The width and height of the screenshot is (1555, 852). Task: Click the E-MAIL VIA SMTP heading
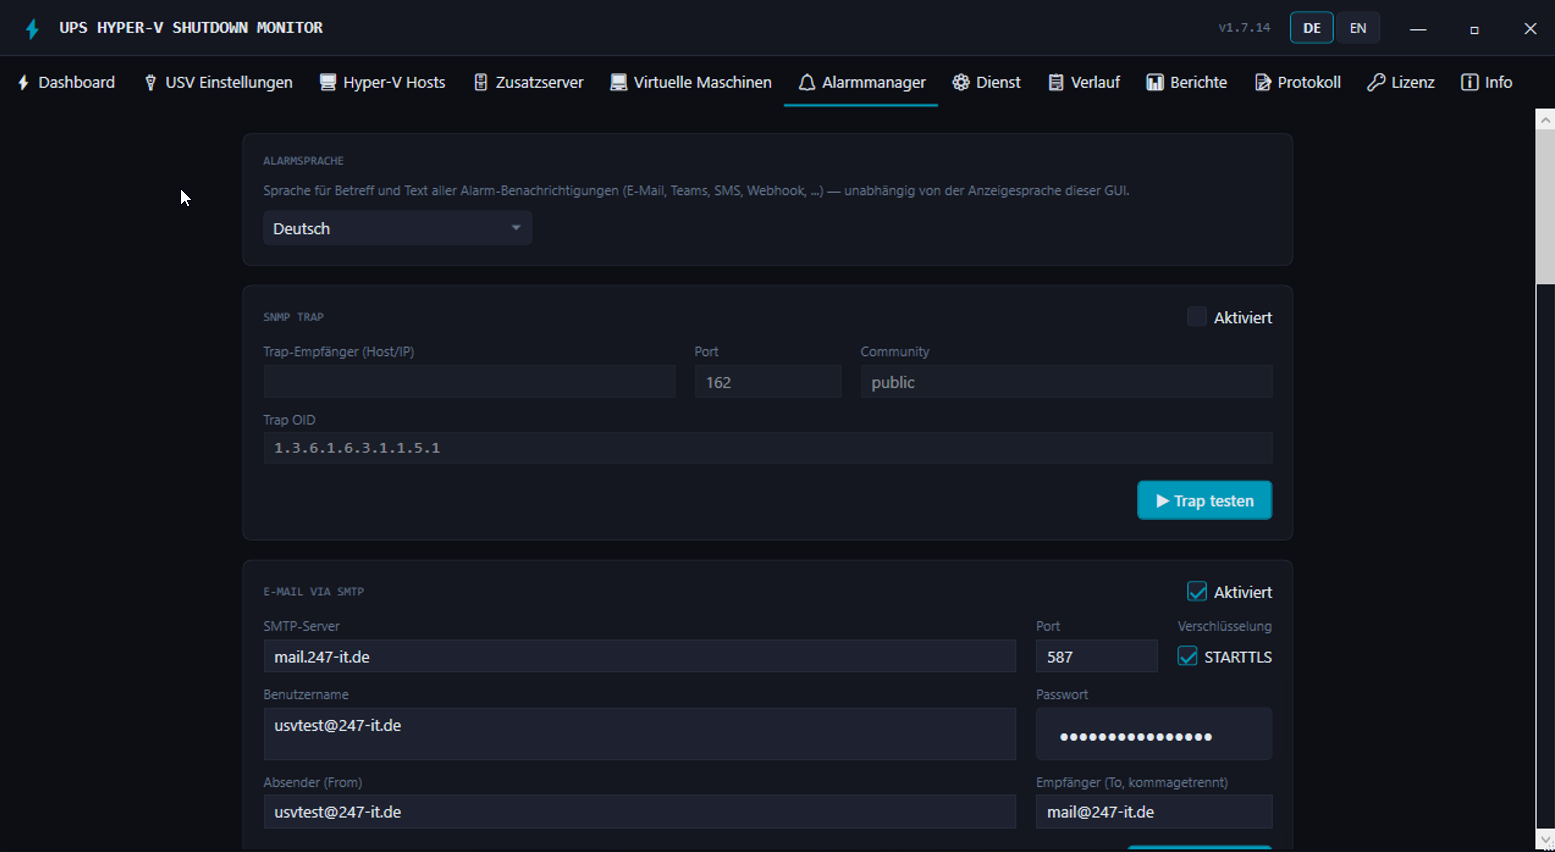click(x=313, y=592)
